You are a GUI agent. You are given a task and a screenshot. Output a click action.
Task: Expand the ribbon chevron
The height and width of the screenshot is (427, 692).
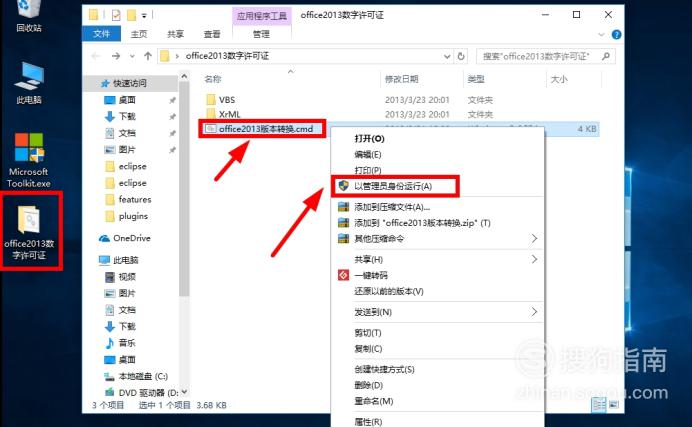tap(601, 34)
